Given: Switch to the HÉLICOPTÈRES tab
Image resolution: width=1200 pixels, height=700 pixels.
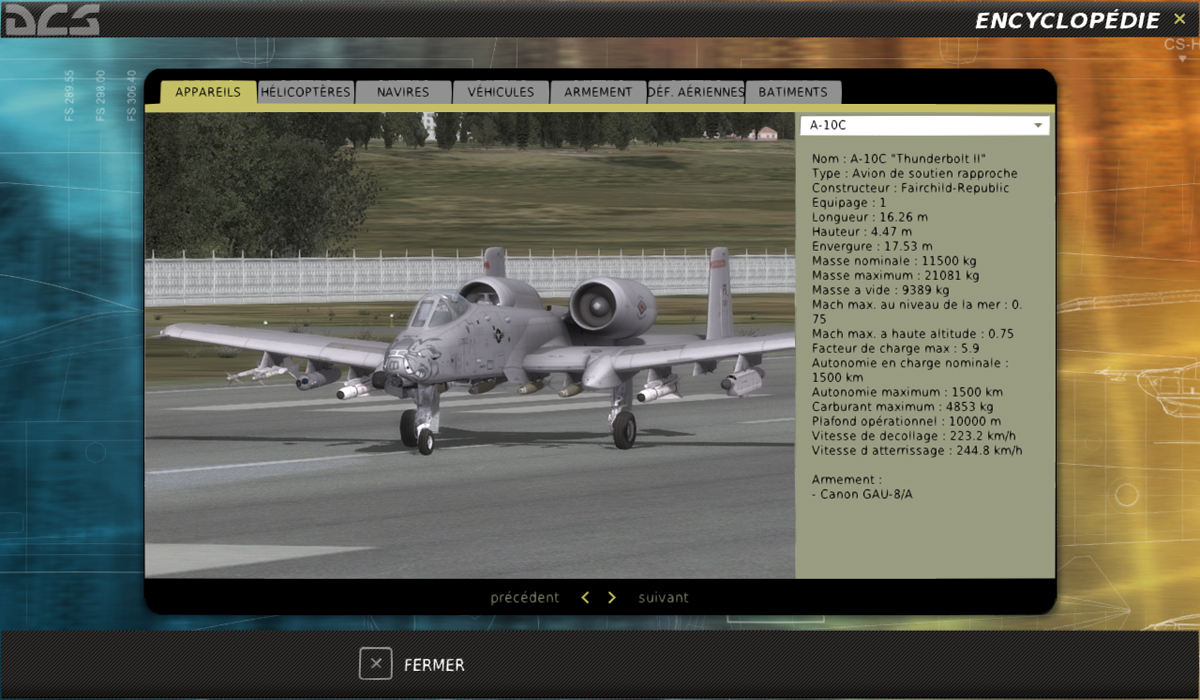Looking at the screenshot, I should tap(306, 92).
